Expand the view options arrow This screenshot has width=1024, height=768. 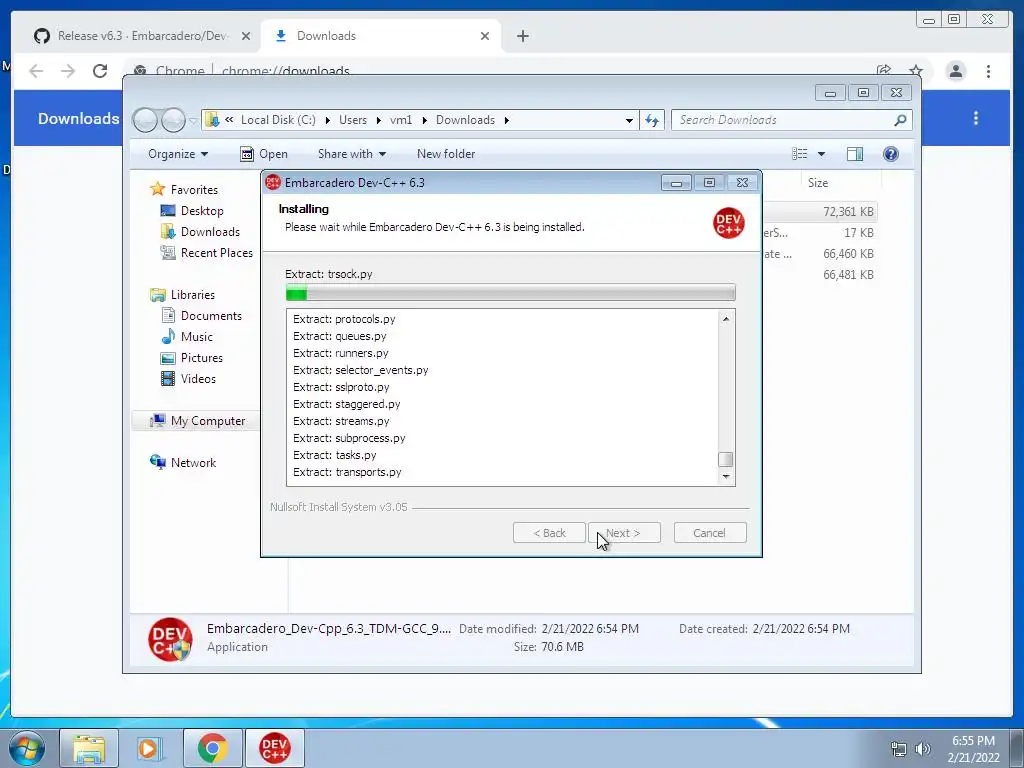pos(822,154)
